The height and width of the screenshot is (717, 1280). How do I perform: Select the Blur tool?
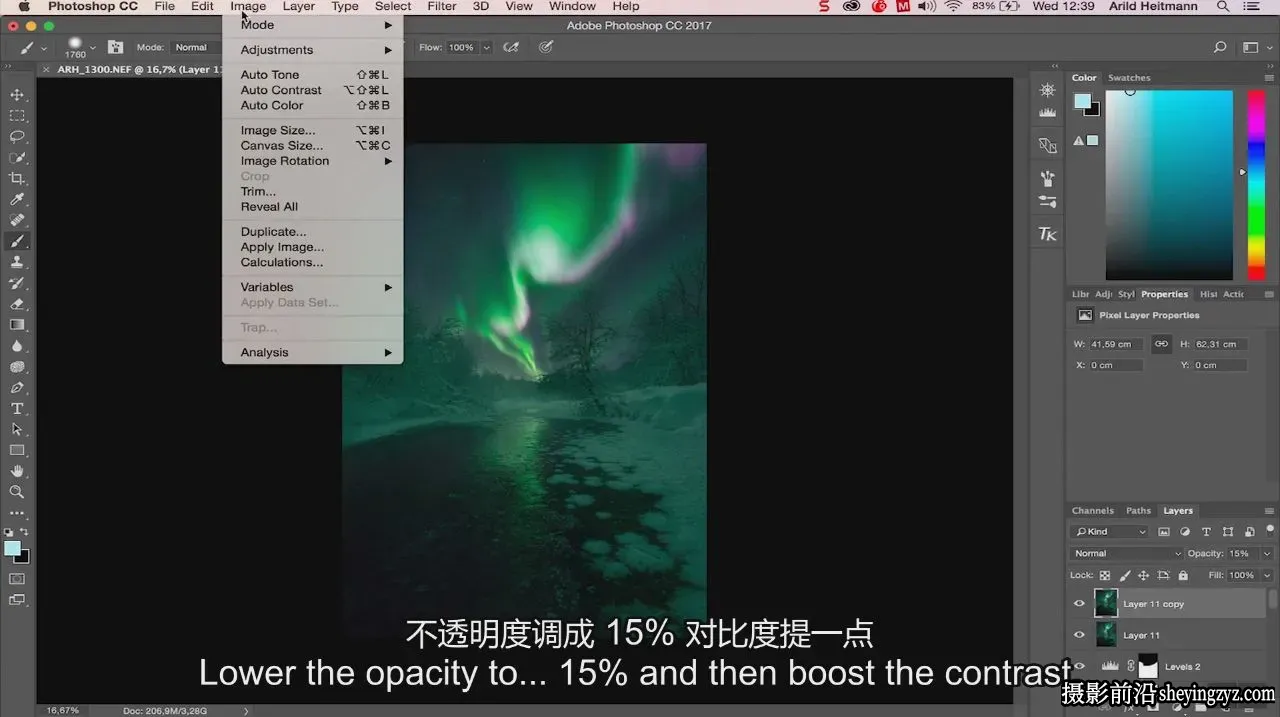[17, 346]
